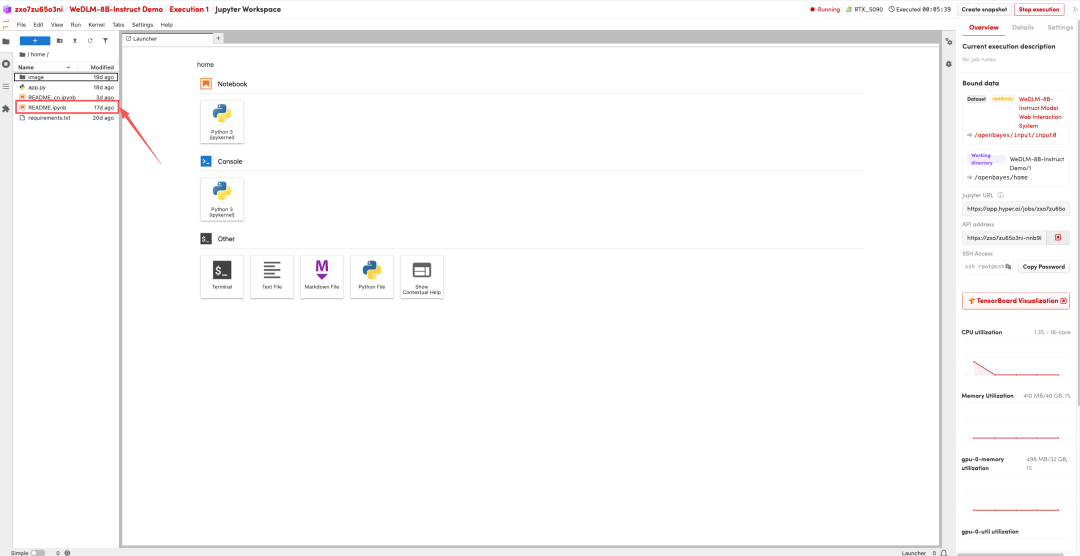
Task: Launch a new Terminal from the launcher
Action: (x=222, y=276)
